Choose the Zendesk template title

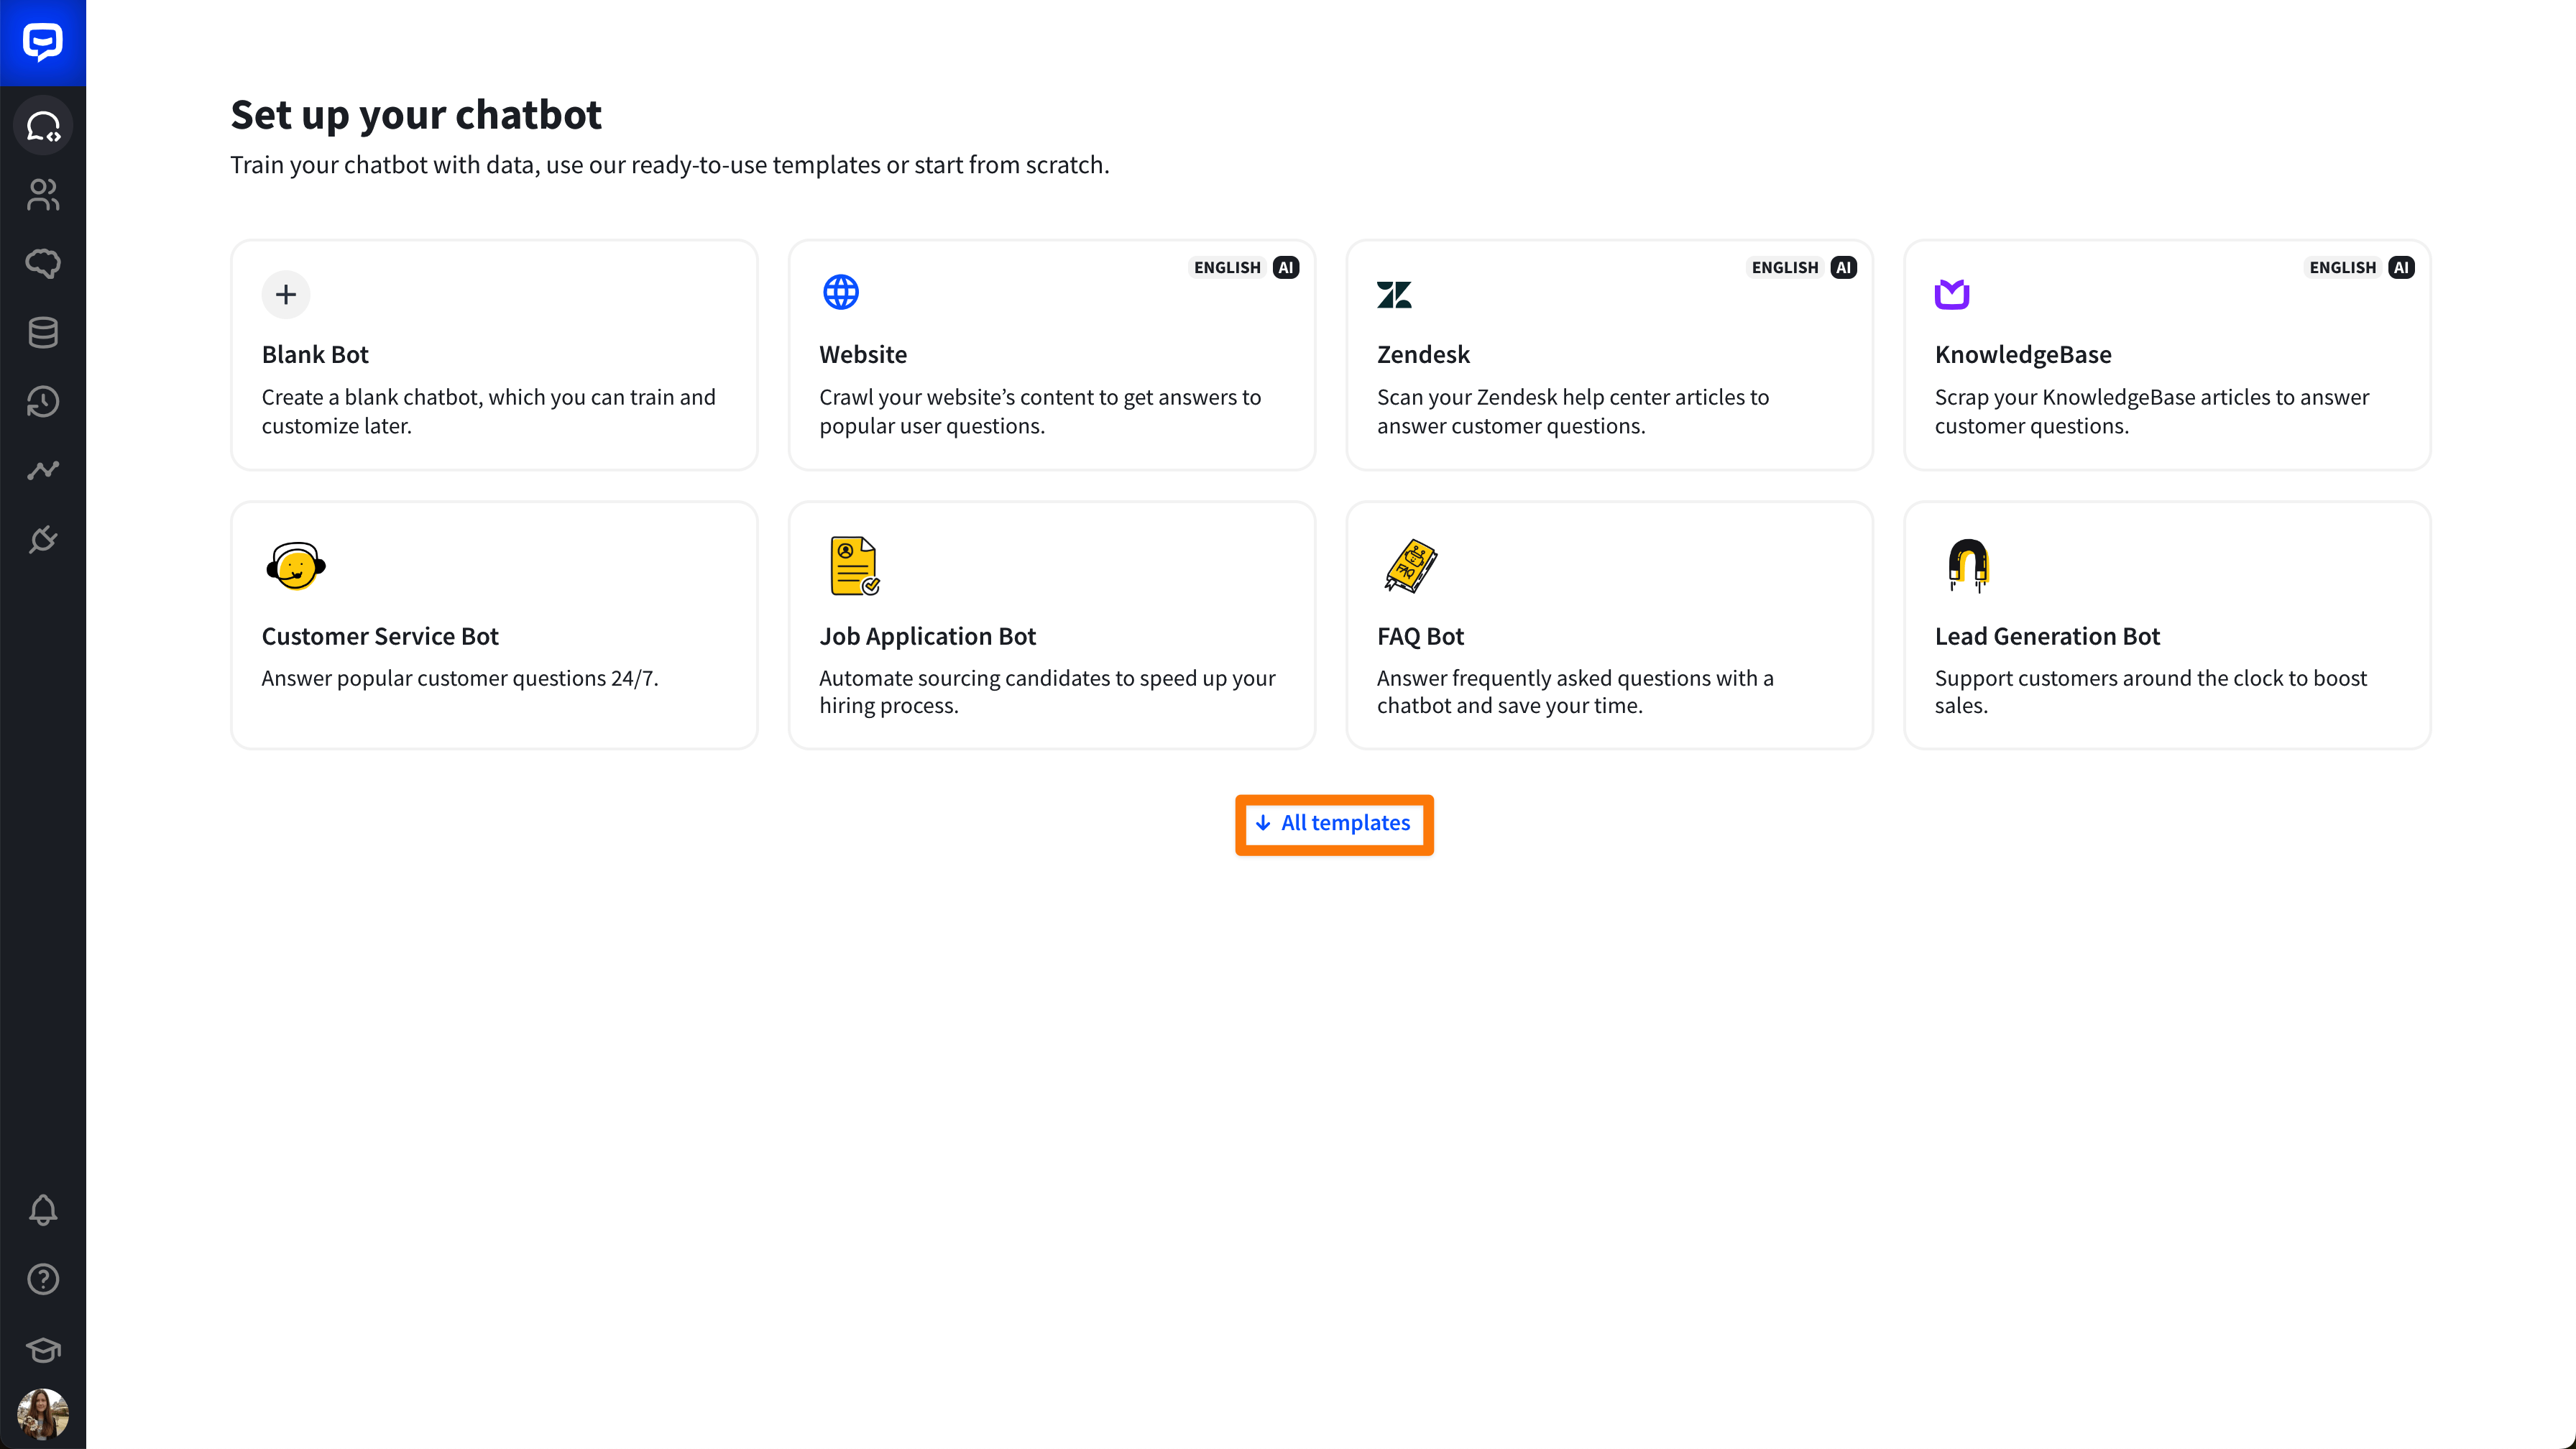coord(1423,354)
